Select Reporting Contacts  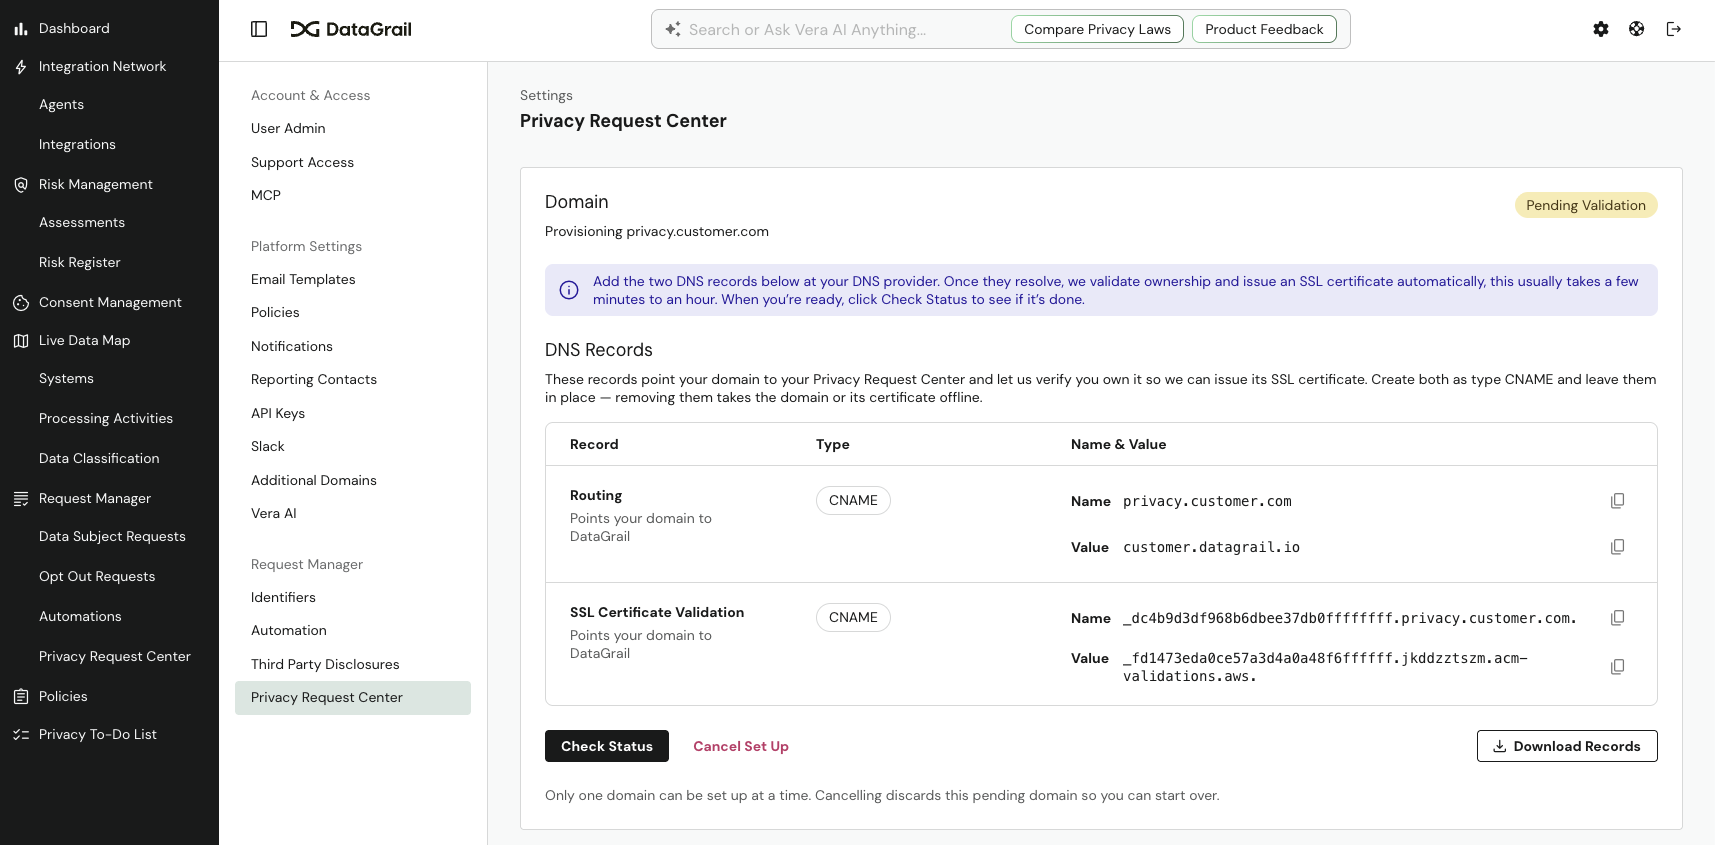tap(314, 380)
